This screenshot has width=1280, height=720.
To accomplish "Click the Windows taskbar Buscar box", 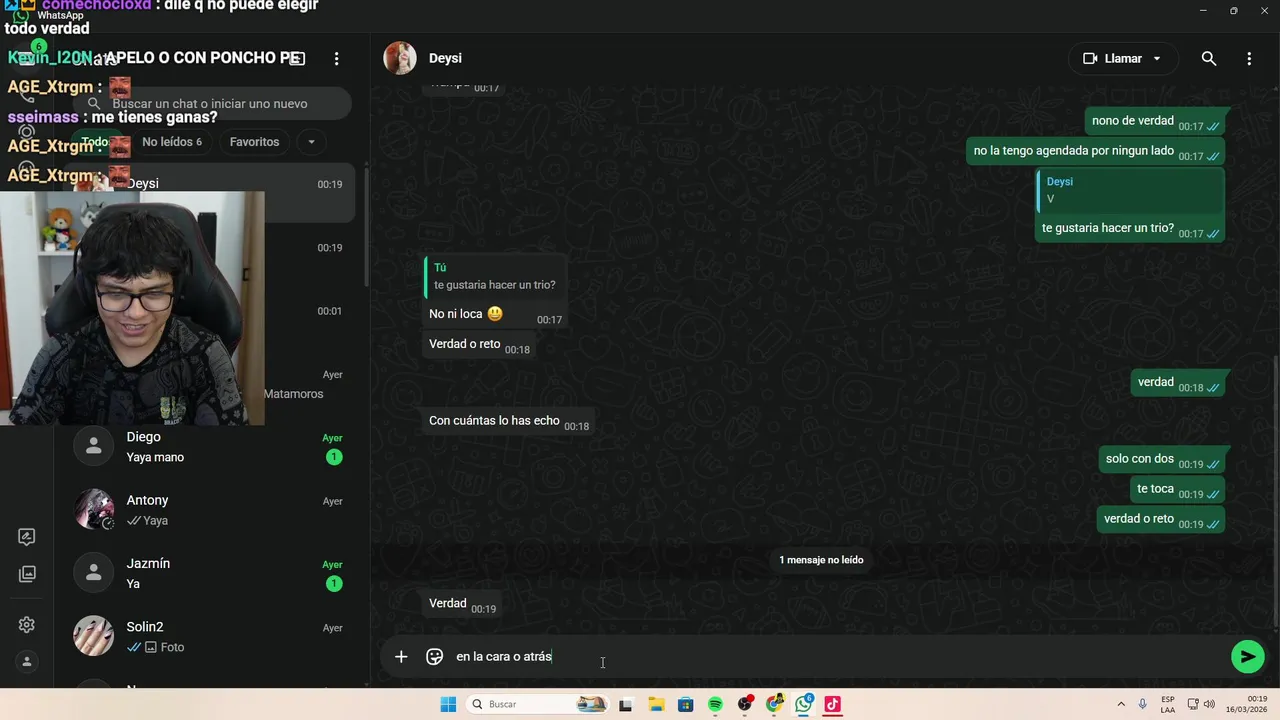I will [536, 704].
